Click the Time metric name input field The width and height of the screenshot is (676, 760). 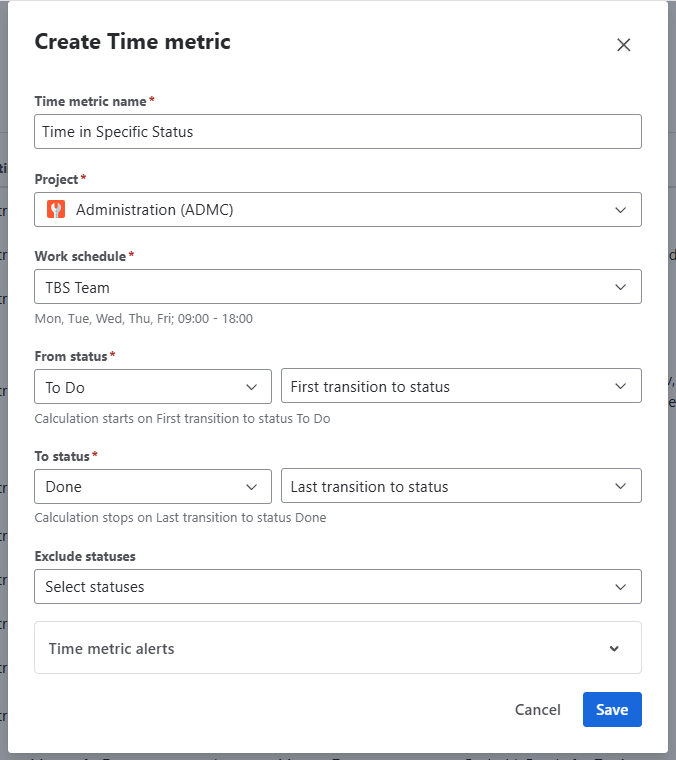(337, 132)
